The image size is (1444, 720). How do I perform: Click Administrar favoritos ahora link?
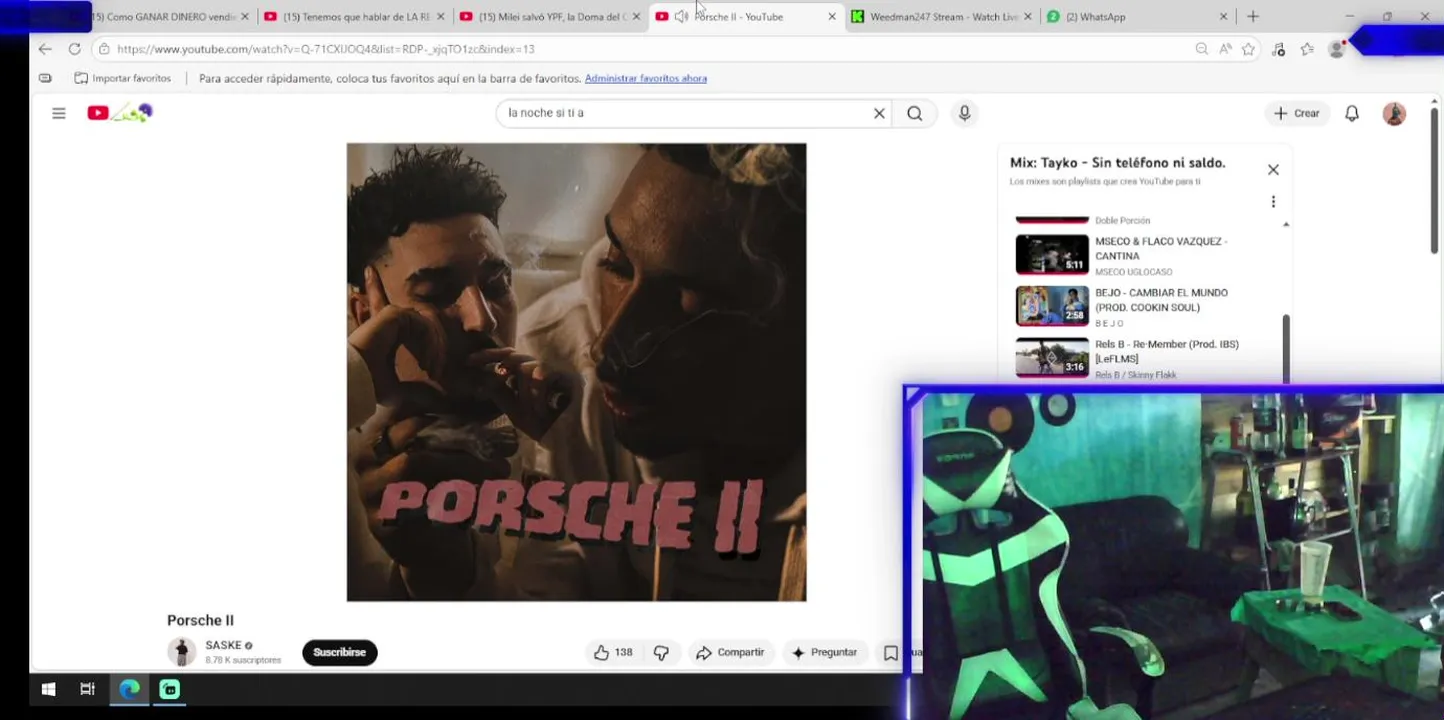[646, 78]
